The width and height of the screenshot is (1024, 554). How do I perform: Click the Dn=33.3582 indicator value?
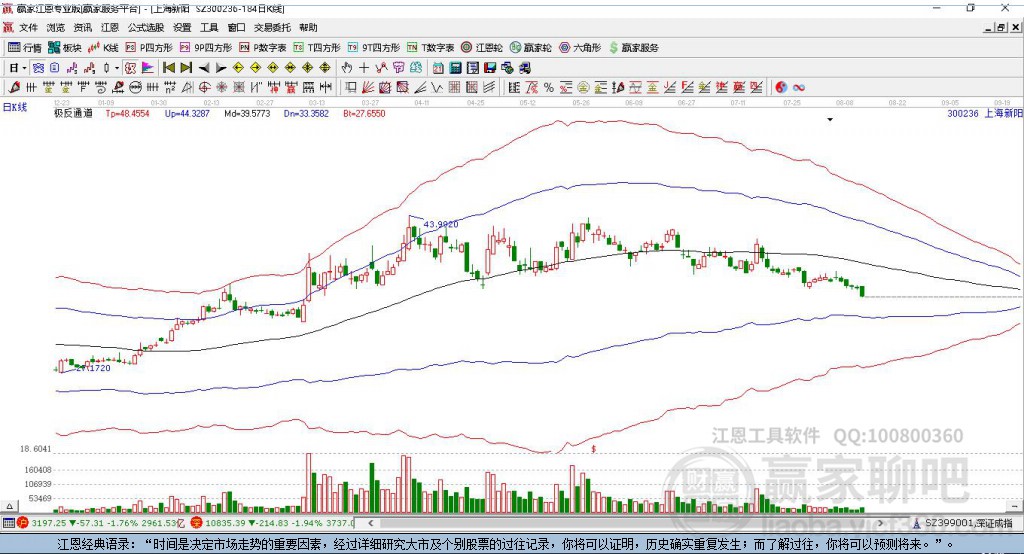tap(306, 113)
